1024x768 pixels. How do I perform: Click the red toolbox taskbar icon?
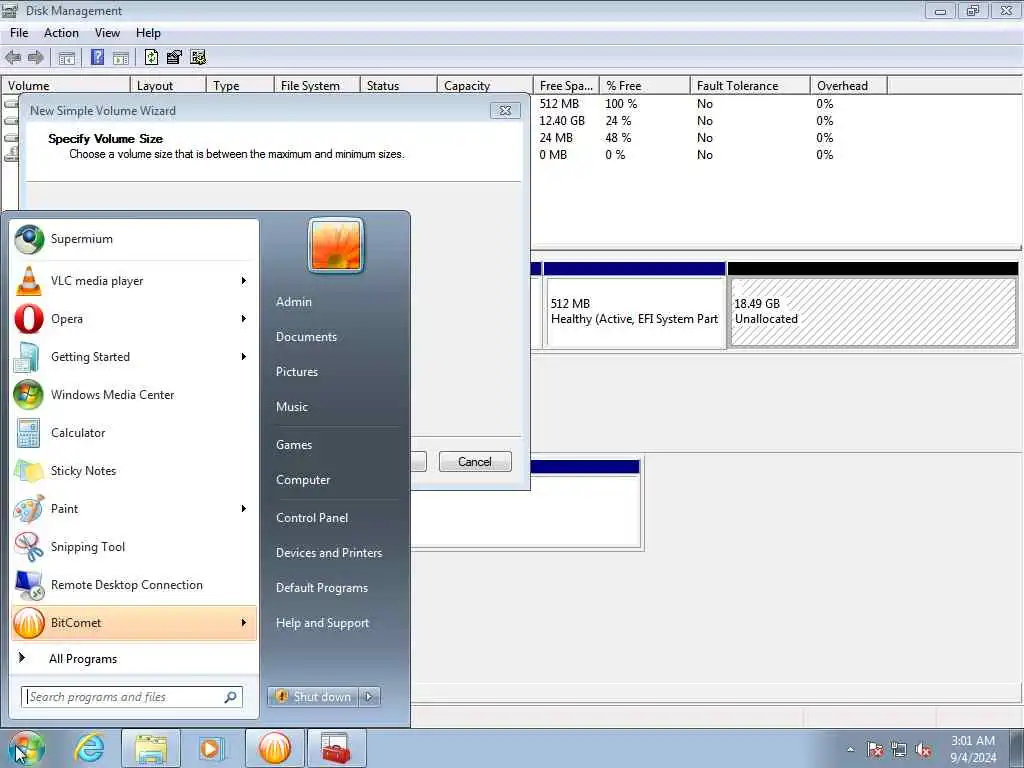[336, 748]
